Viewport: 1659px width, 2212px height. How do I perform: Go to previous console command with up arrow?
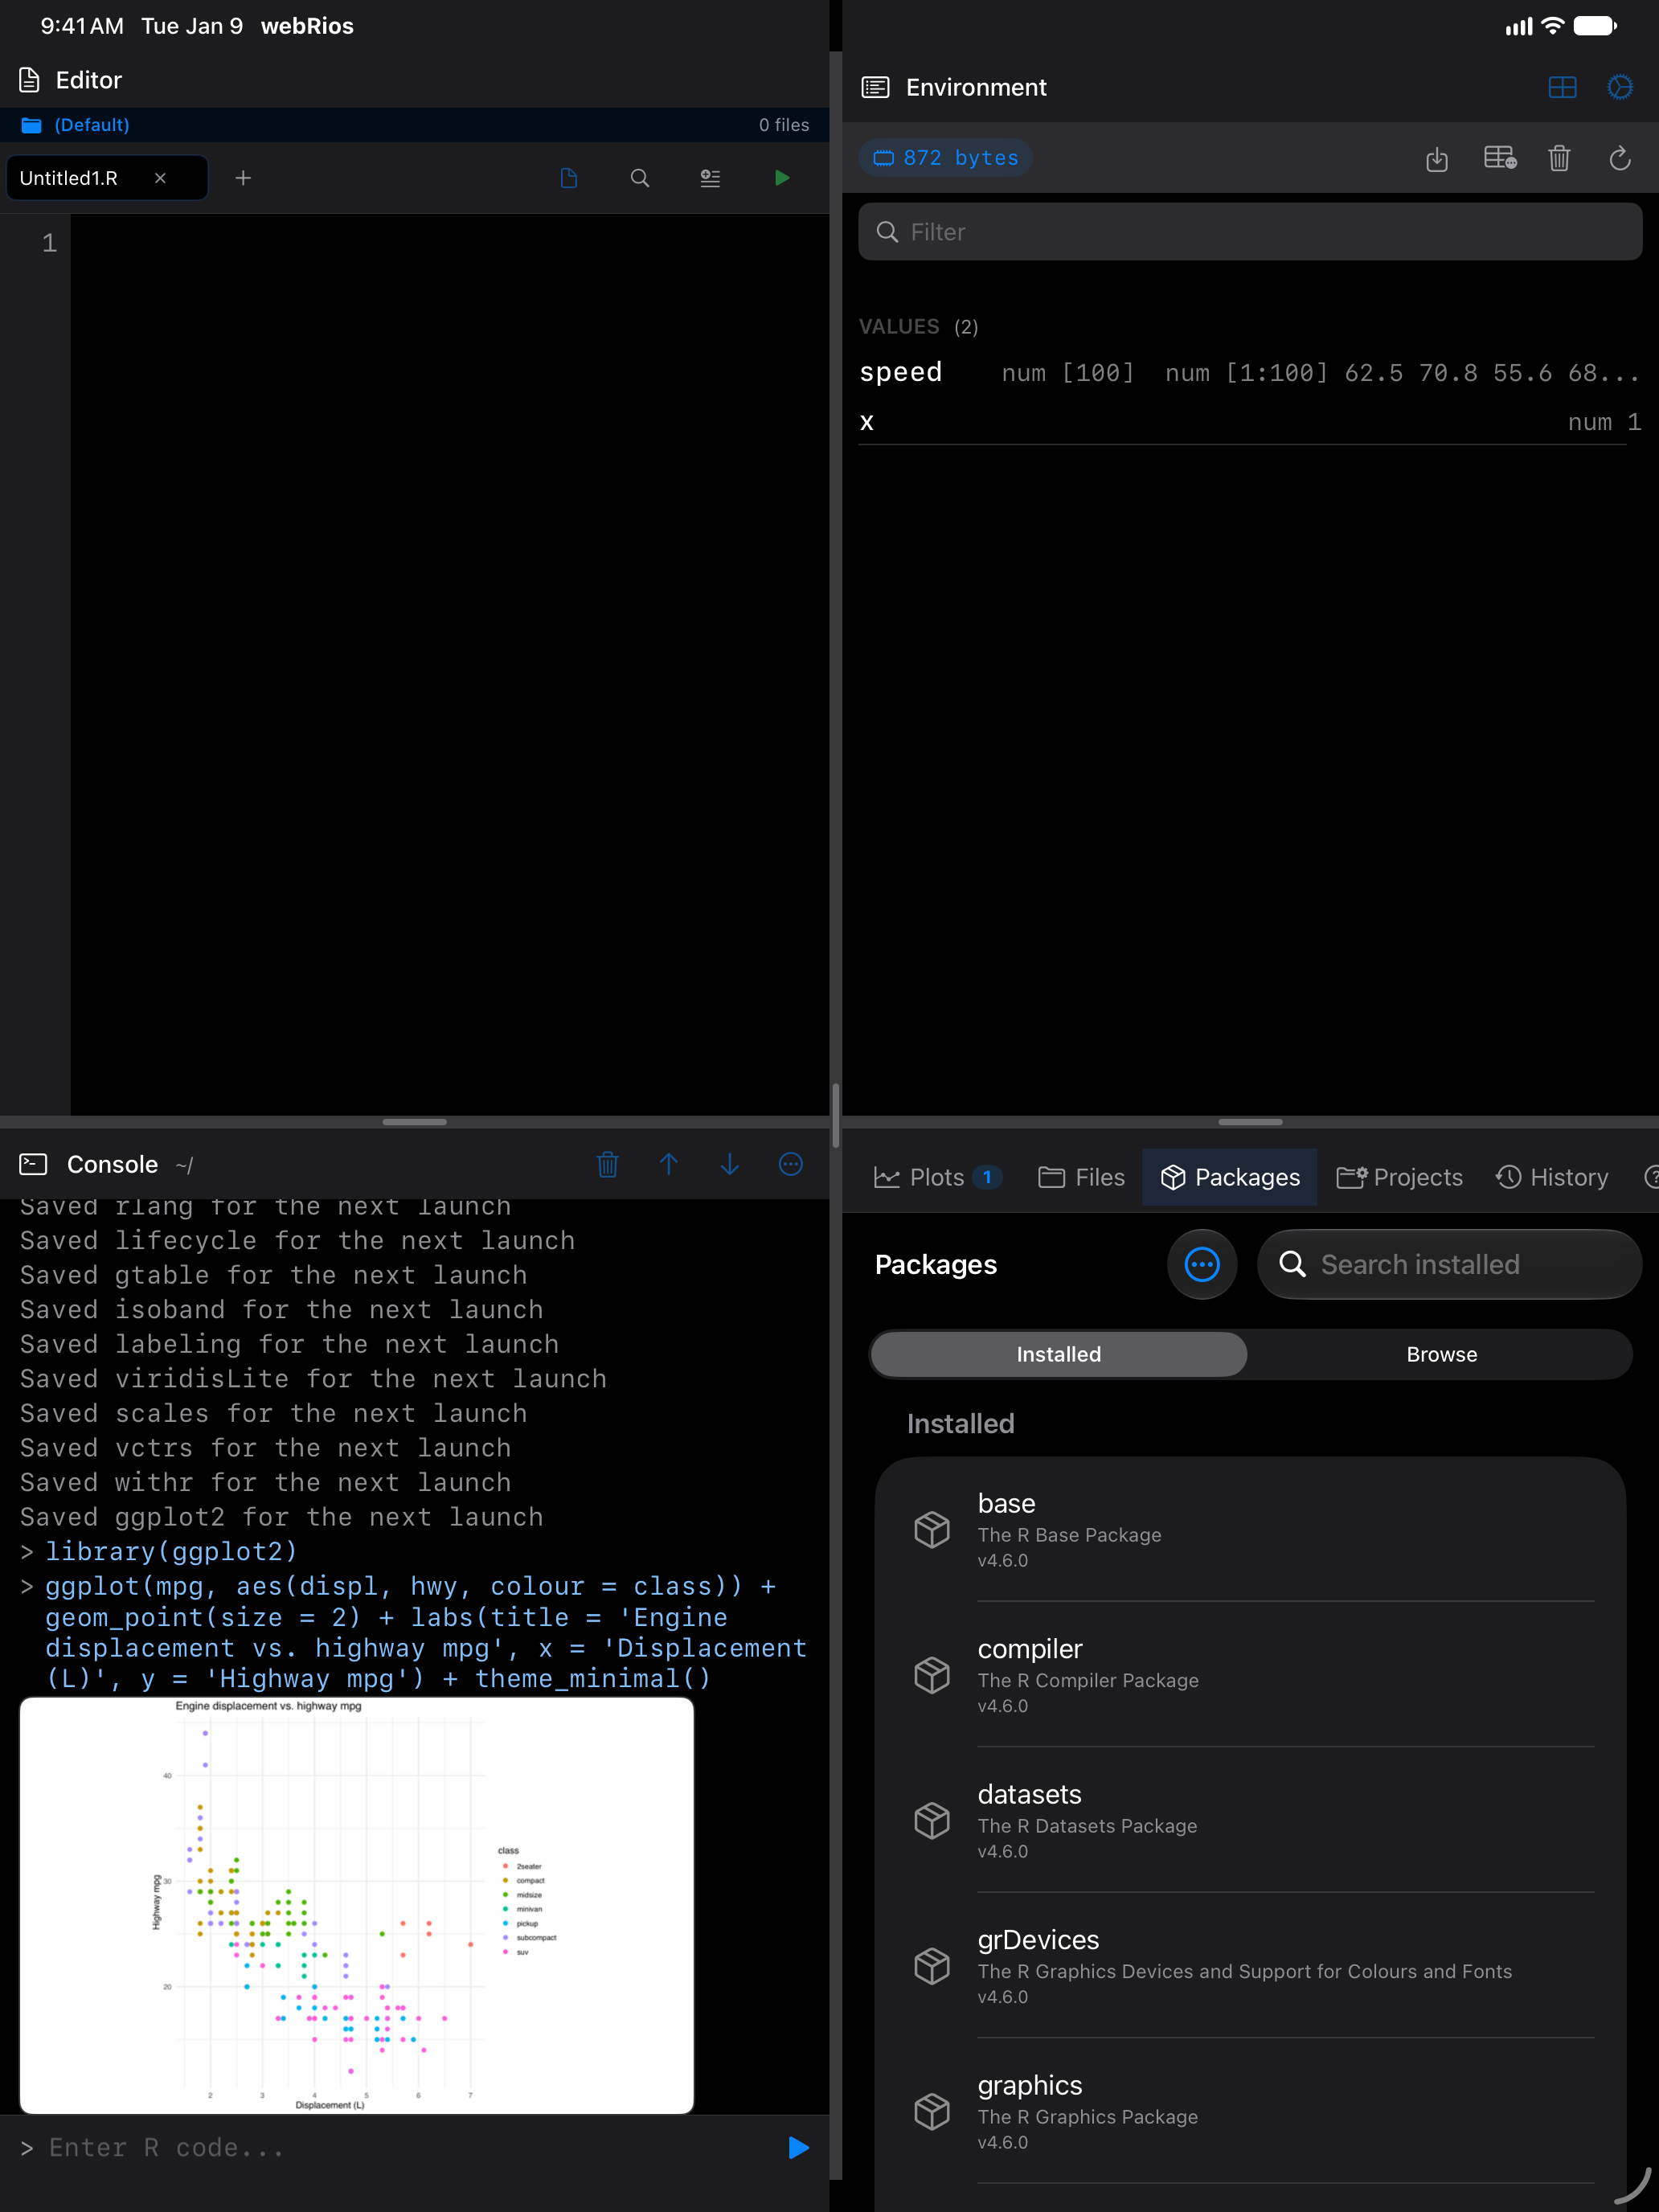click(669, 1164)
